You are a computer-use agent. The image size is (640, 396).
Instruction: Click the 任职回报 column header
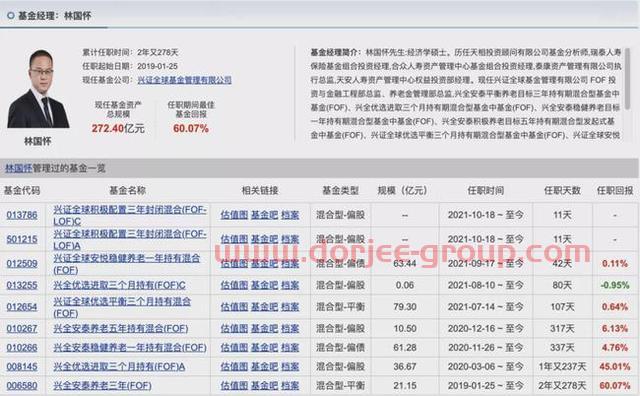click(x=615, y=190)
